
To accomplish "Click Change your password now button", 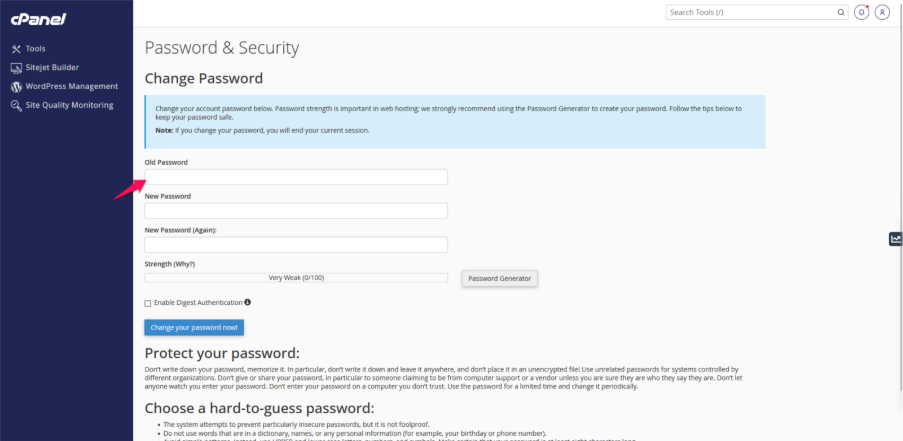I will [x=194, y=327].
